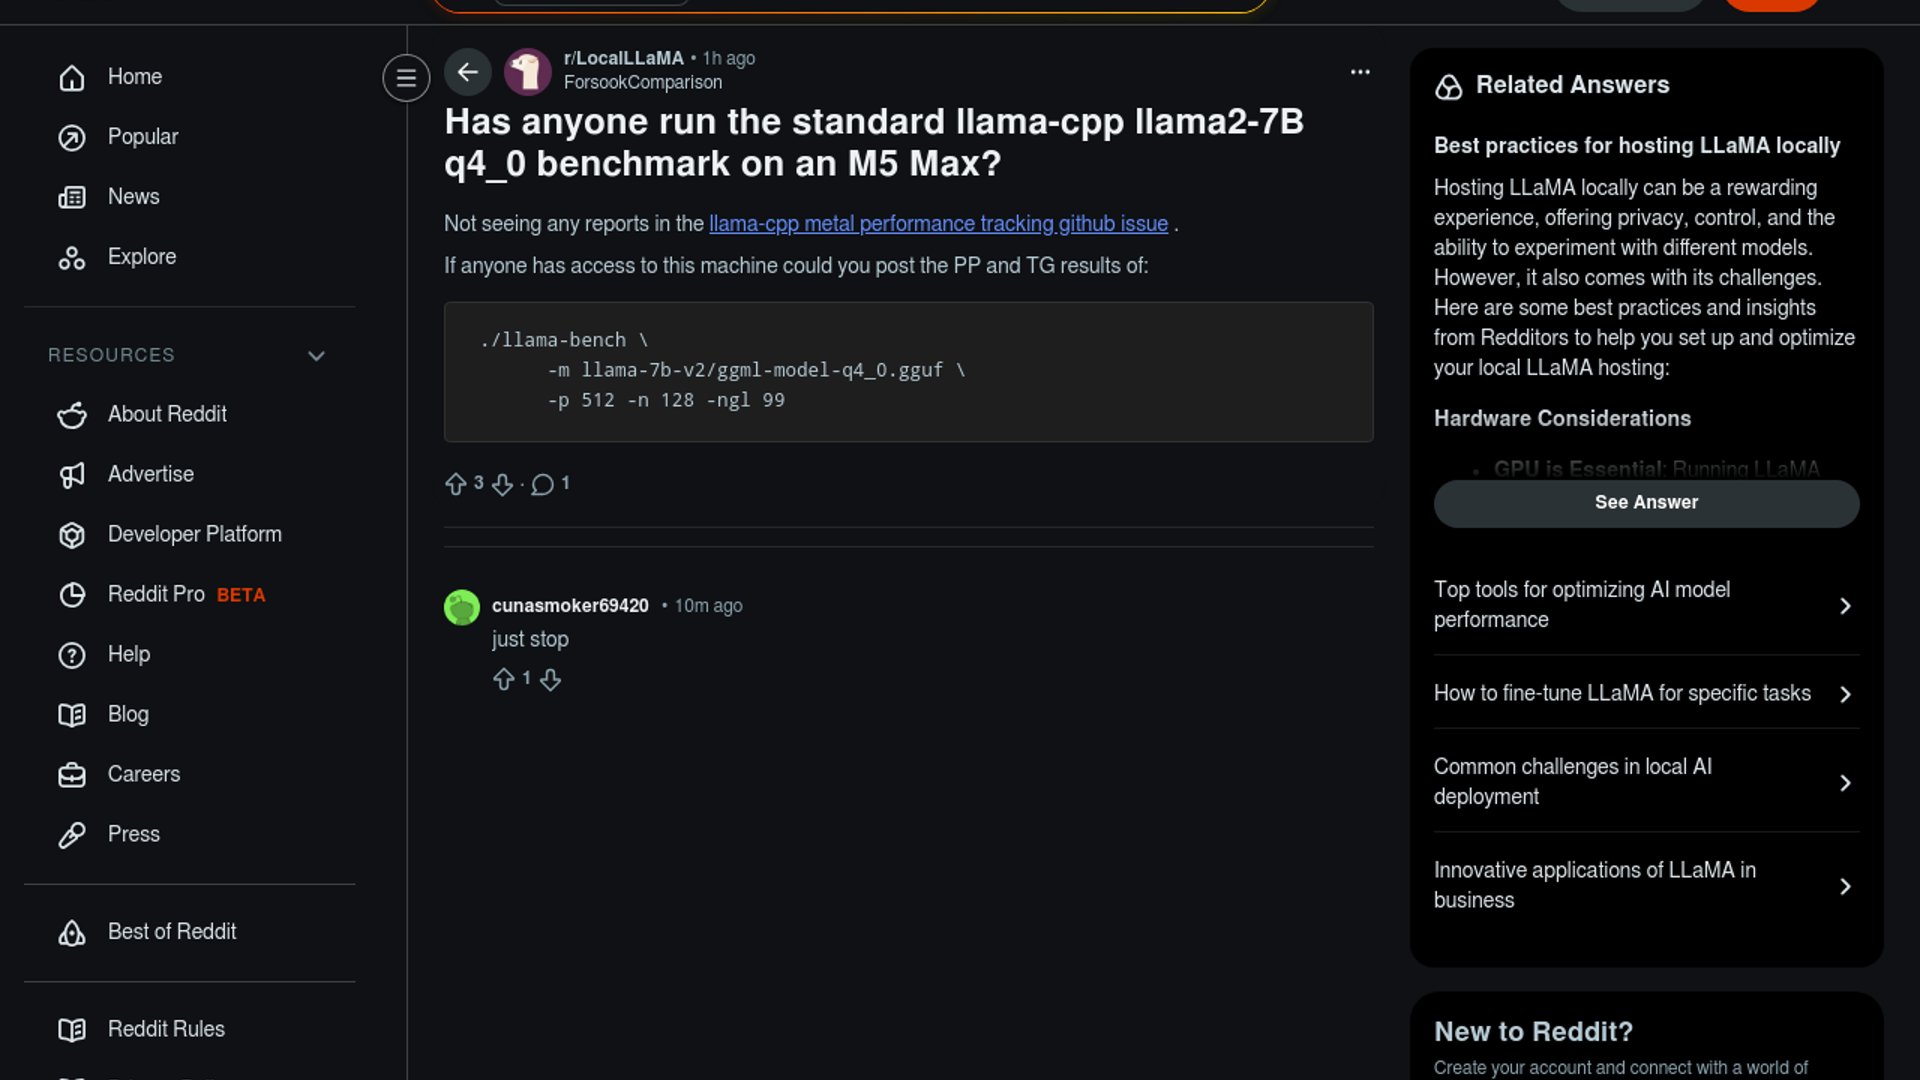Click the back arrow button
This screenshot has width=1920, height=1080.
point(467,72)
